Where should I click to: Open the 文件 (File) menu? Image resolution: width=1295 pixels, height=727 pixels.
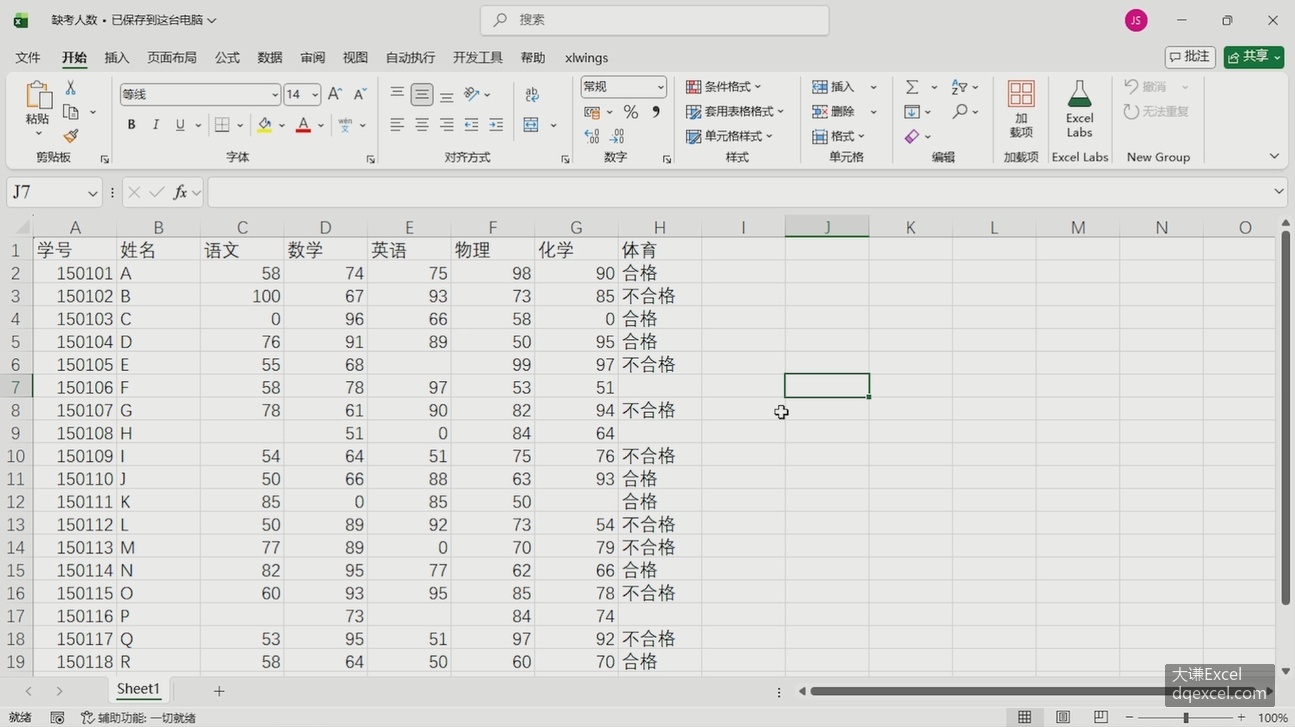pyautogui.click(x=28, y=58)
